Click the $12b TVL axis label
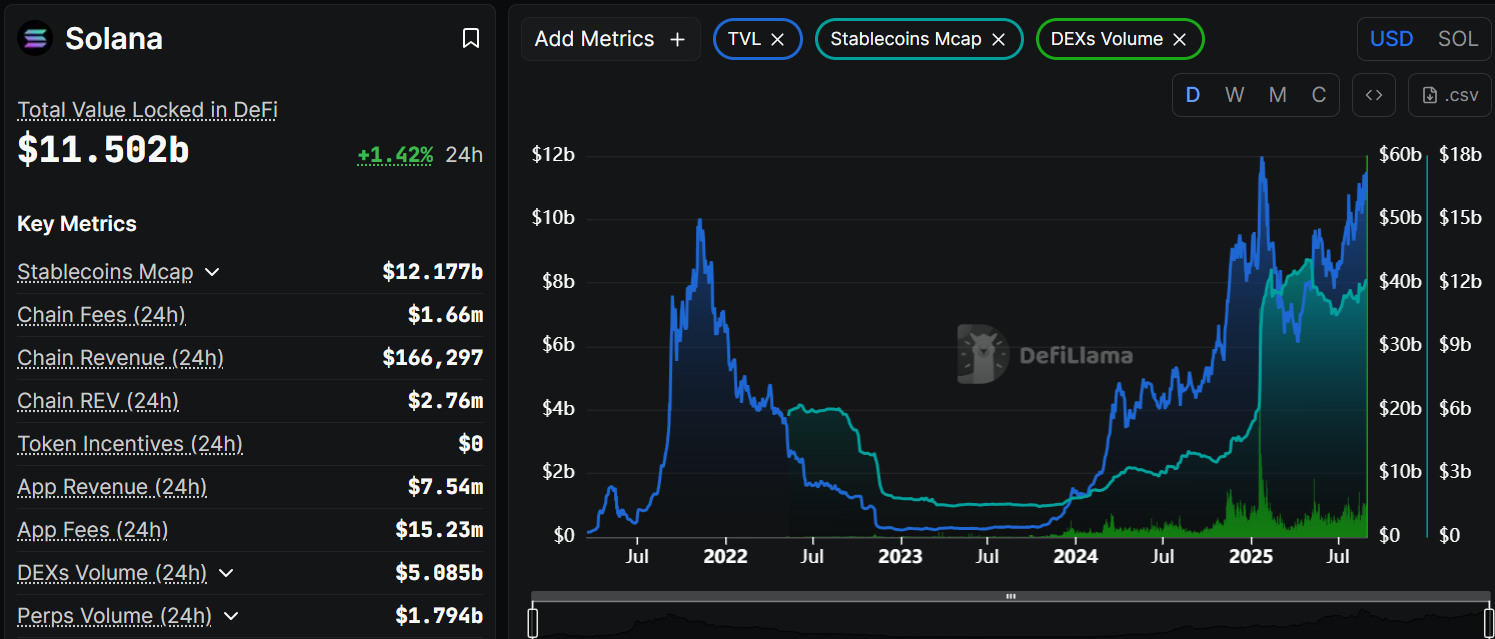1495x639 pixels. [x=553, y=155]
